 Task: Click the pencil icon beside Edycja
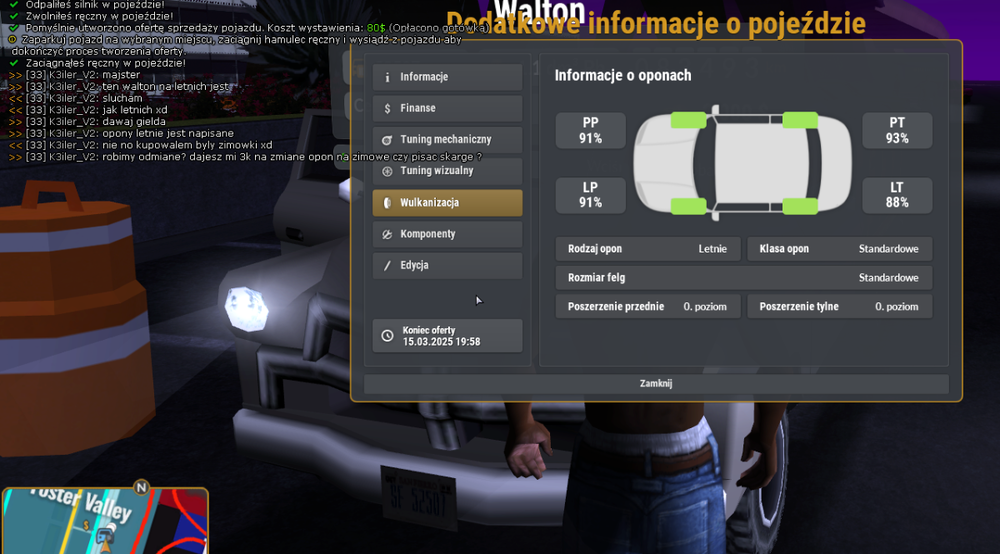click(387, 265)
